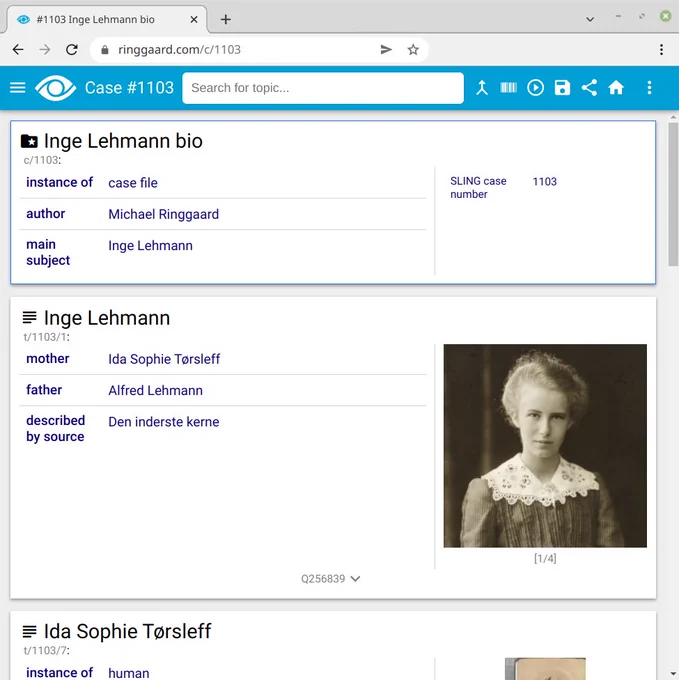
Task: Click the browser forward arrow
Action: point(45,49)
